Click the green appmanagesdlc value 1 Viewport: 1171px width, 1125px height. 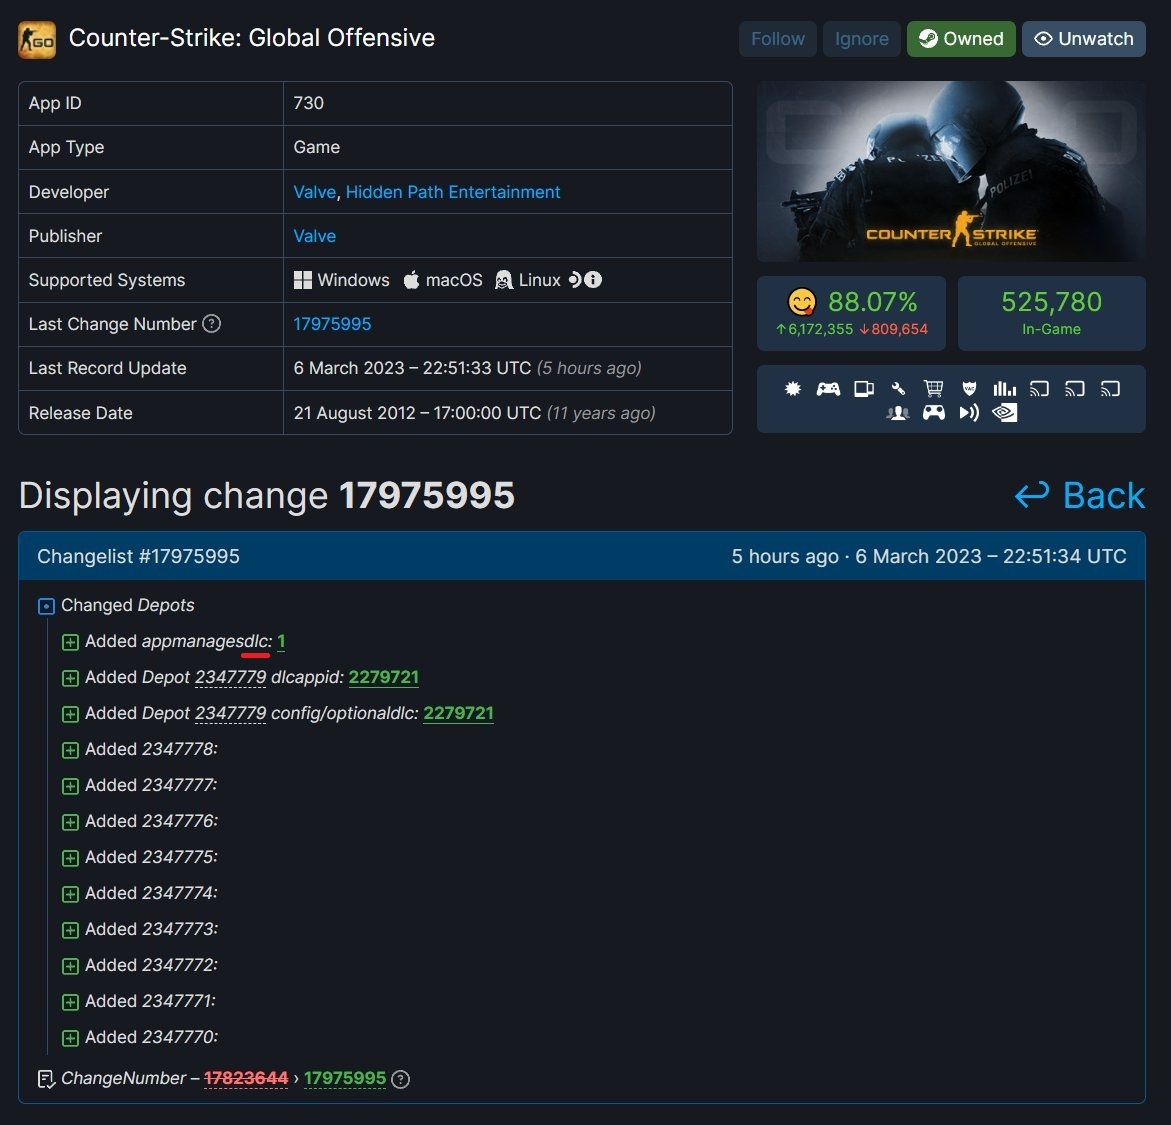[x=281, y=641]
